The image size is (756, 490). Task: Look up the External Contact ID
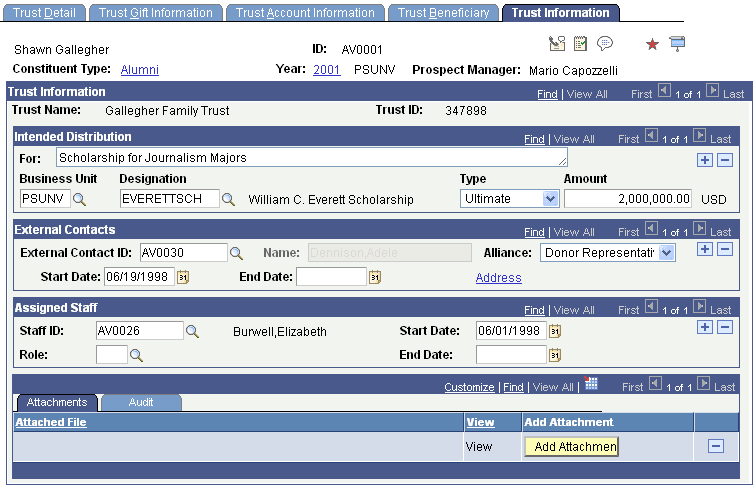(236, 253)
